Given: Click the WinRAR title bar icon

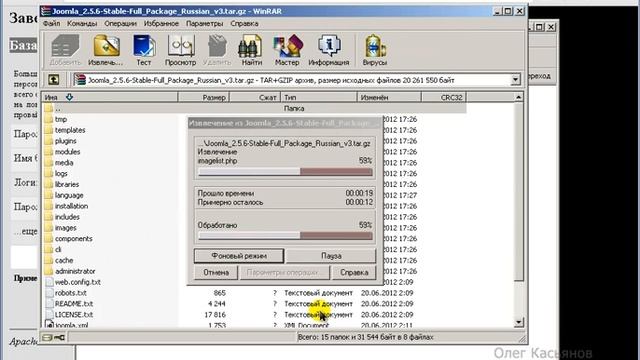Looking at the screenshot, I should (46, 11).
